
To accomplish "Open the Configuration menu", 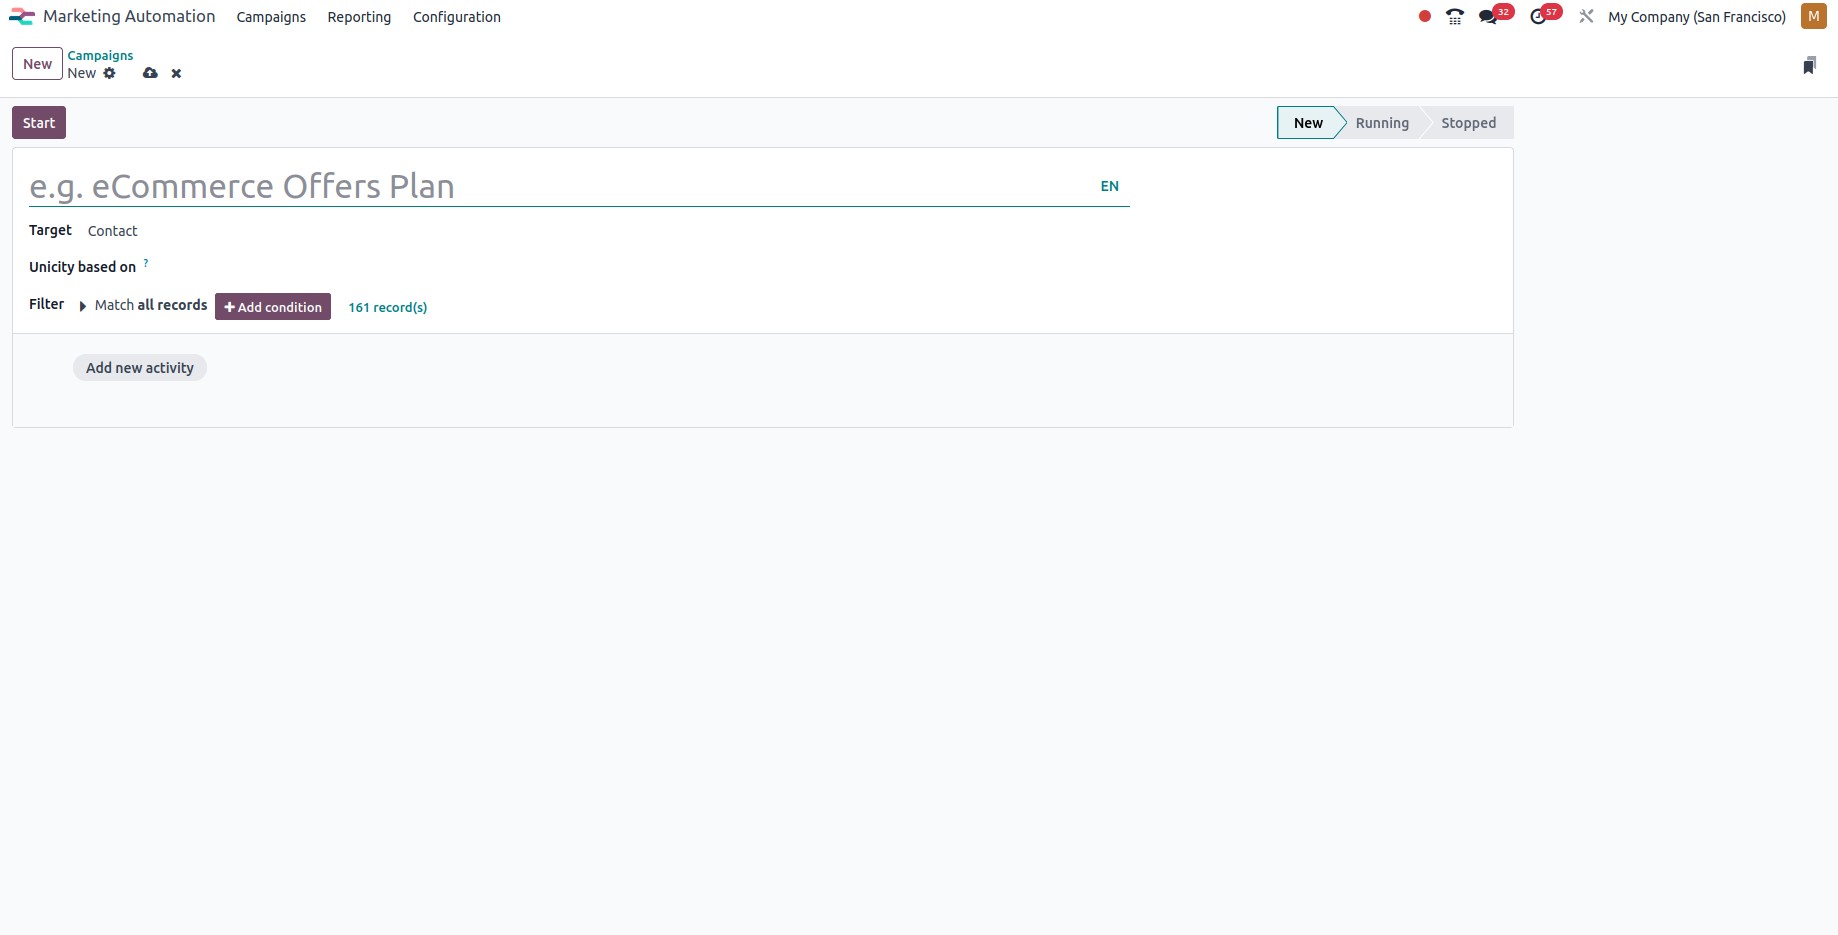I will (x=456, y=16).
